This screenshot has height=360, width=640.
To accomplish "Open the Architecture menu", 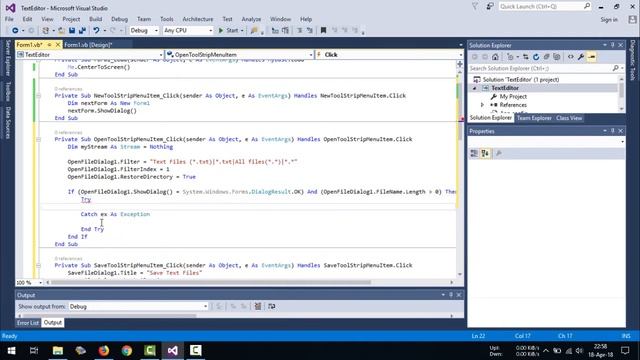I will click(x=198, y=19).
